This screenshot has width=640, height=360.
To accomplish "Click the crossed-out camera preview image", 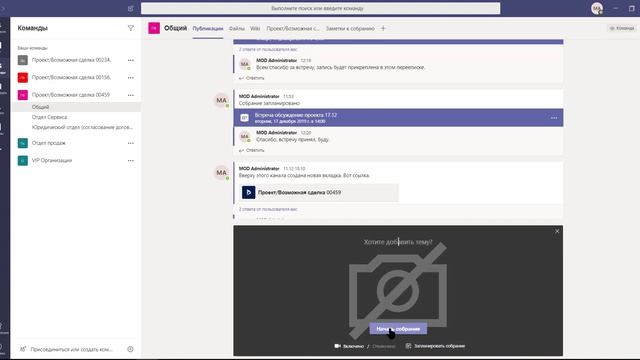I will [398, 291].
